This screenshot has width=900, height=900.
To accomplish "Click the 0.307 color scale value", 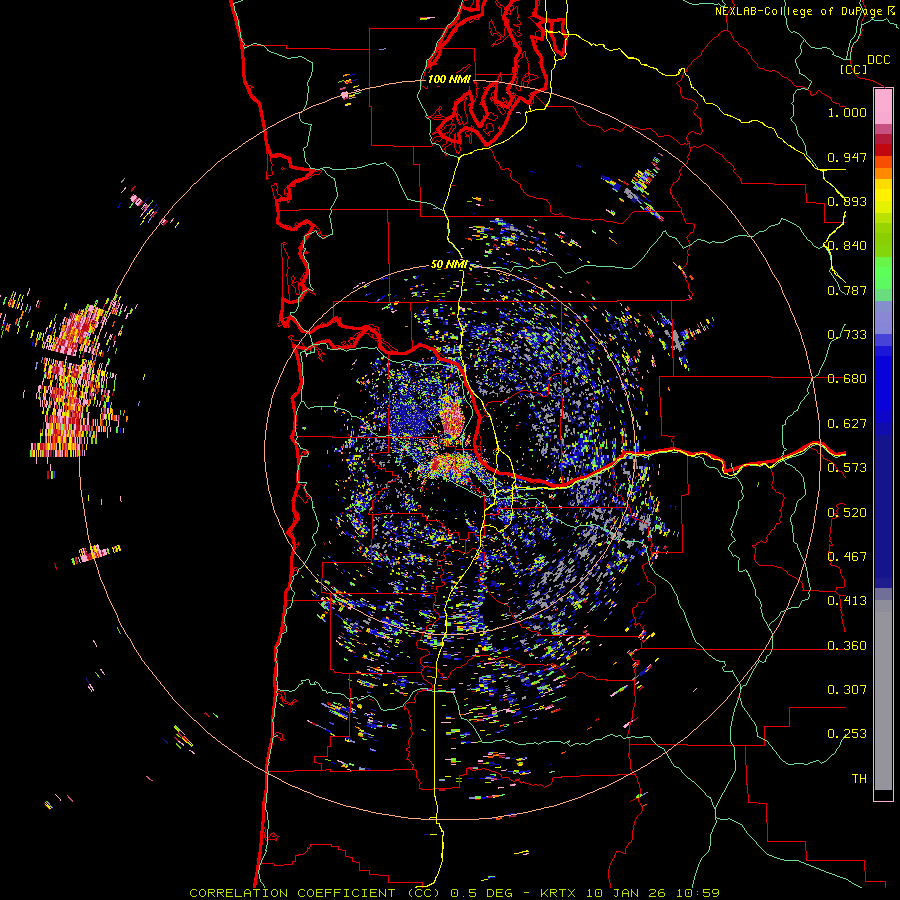I will (x=847, y=690).
